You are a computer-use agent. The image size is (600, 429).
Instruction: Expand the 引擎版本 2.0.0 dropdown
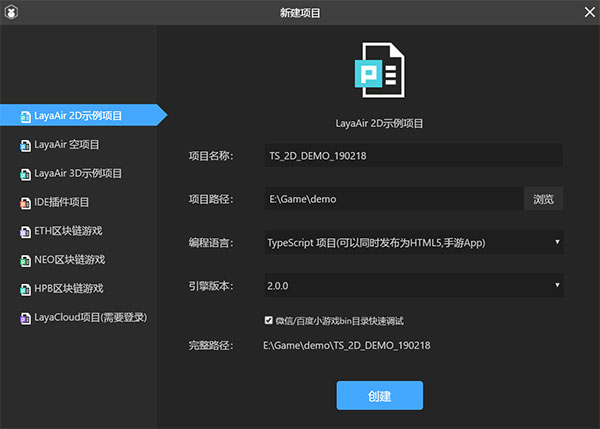point(413,286)
